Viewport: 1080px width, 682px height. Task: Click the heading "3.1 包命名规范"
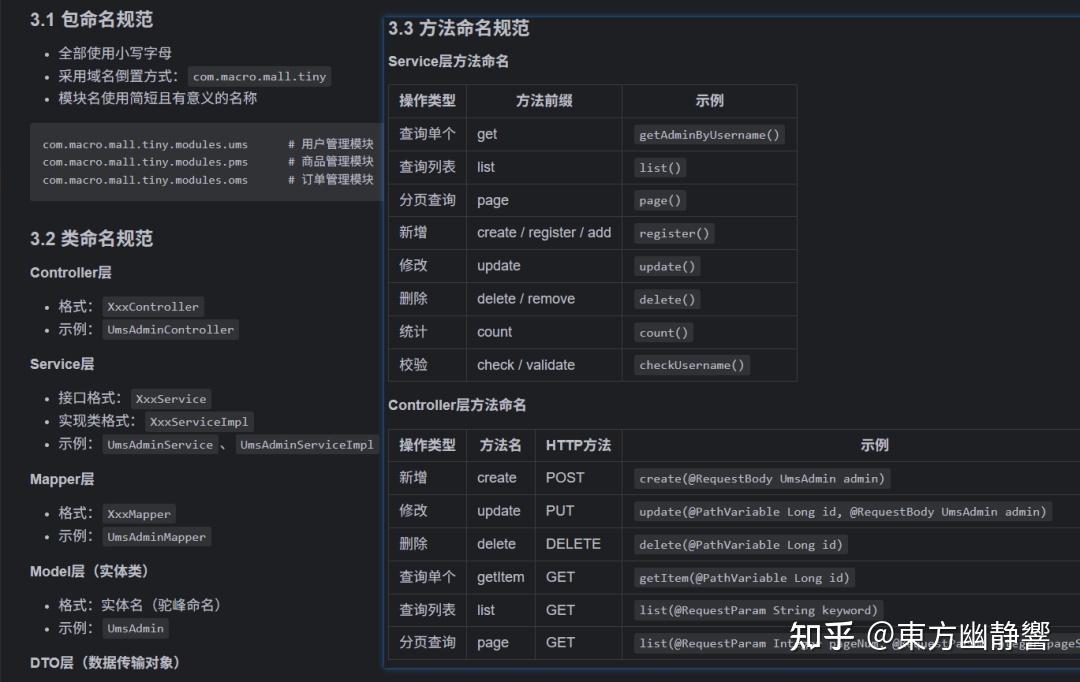91,19
